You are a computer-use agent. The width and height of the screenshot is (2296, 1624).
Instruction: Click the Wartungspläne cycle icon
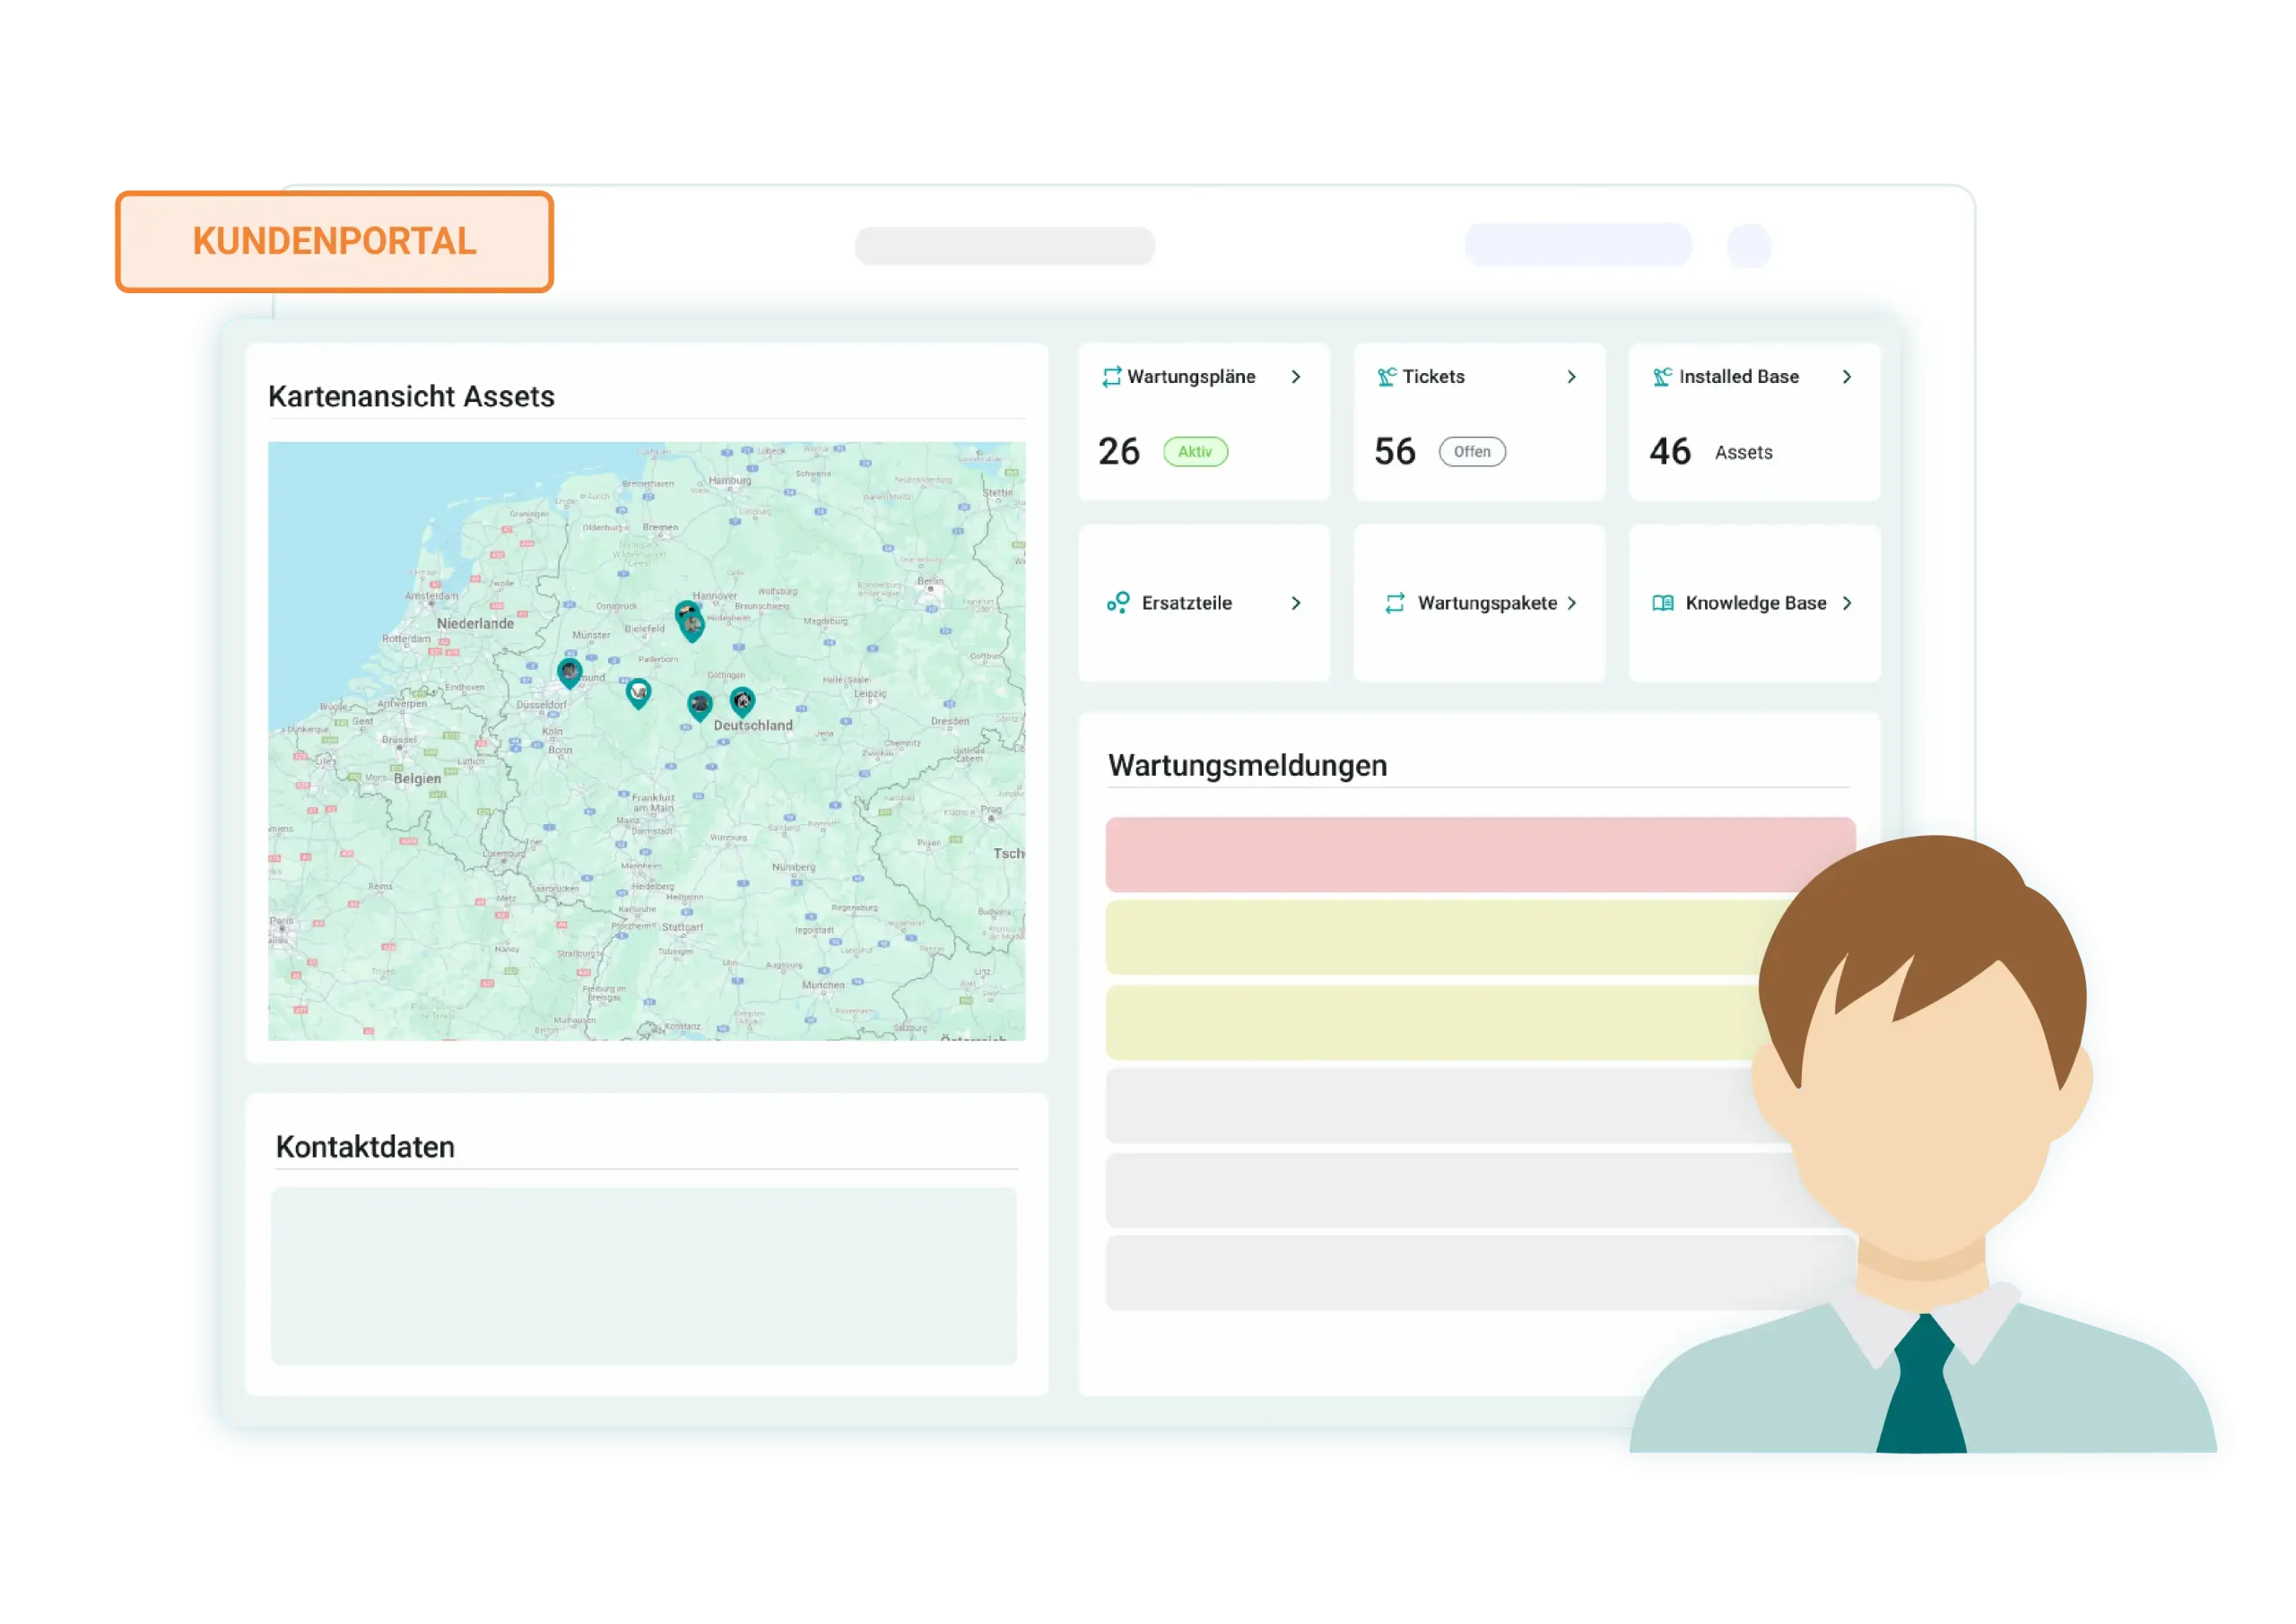[1111, 377]
